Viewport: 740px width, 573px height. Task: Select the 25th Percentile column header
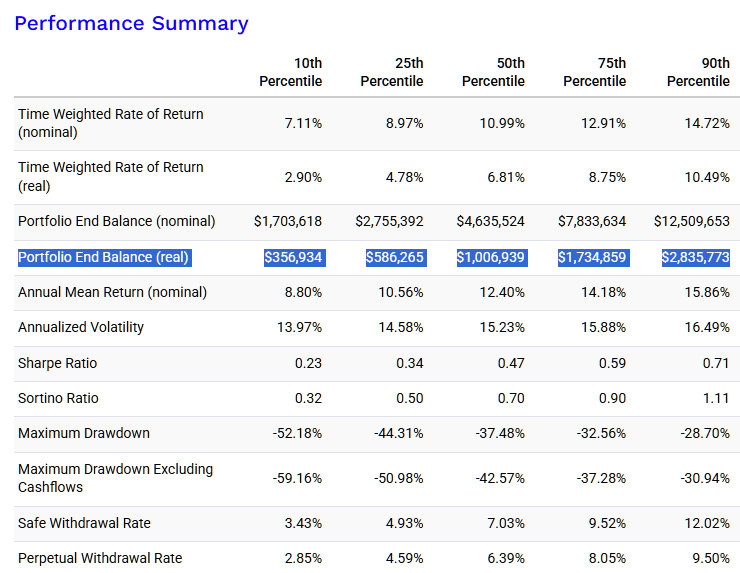392,72
